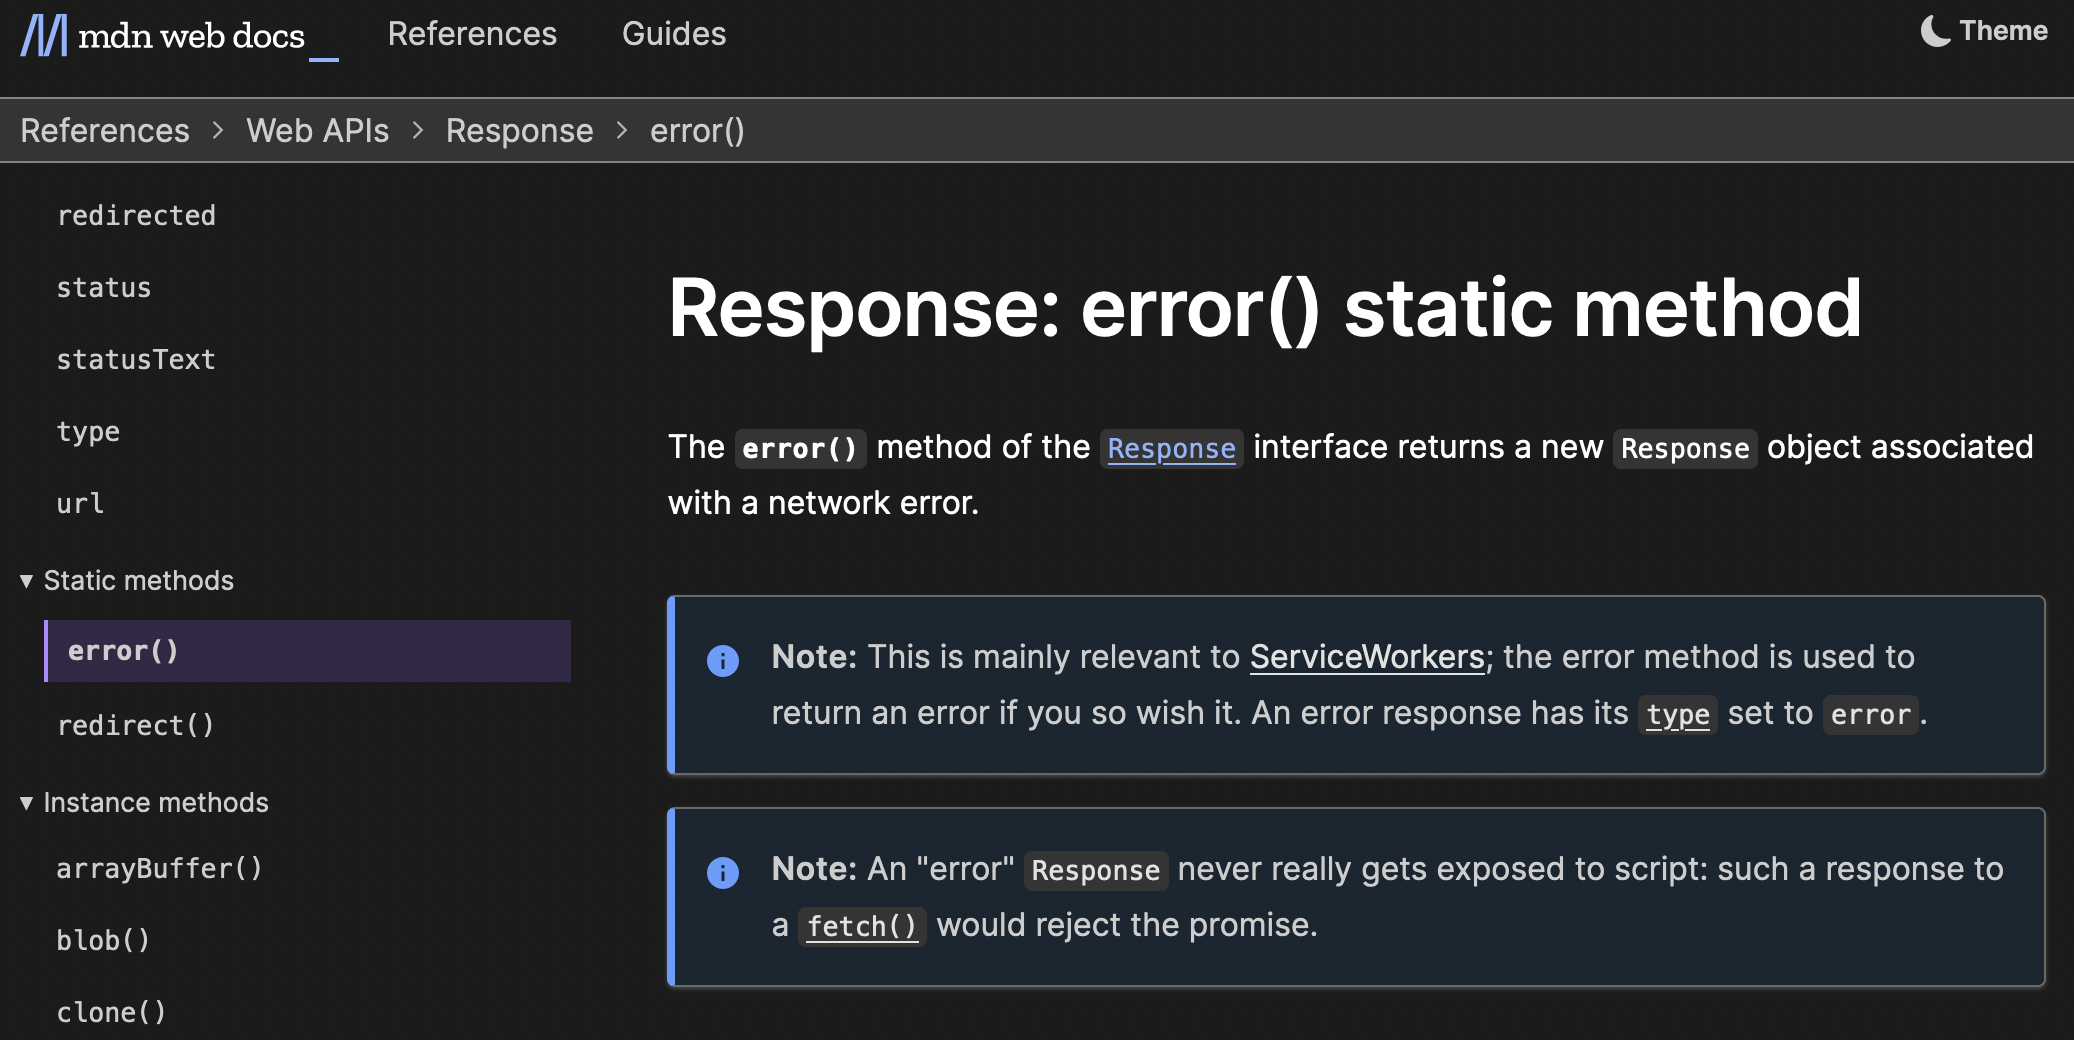This screenshot has height=1040, width=2074.
Task: Open the Guides menu in the navbar
Action: (674, 33)
